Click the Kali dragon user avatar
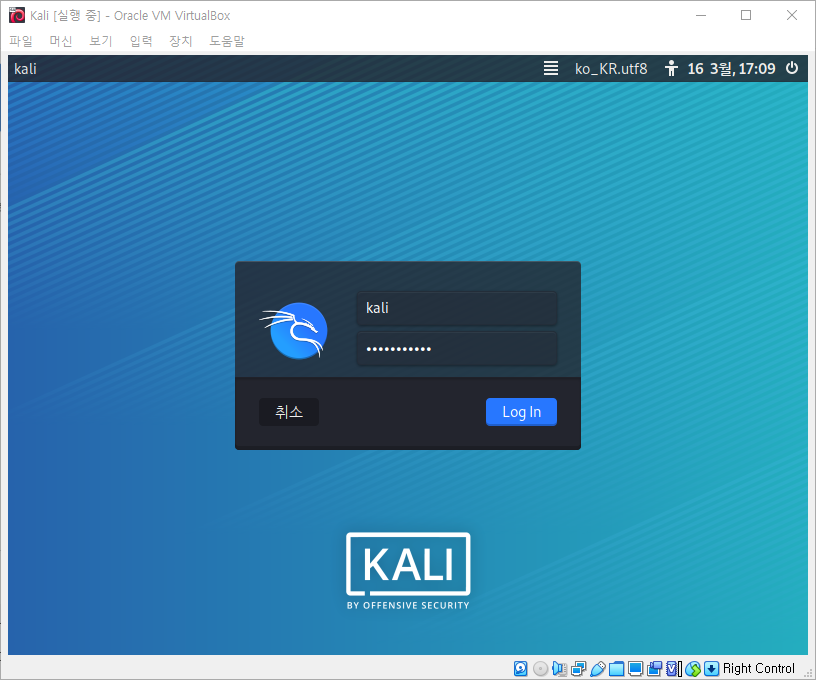This screenshot has width=816, height=680. [295, 330]
